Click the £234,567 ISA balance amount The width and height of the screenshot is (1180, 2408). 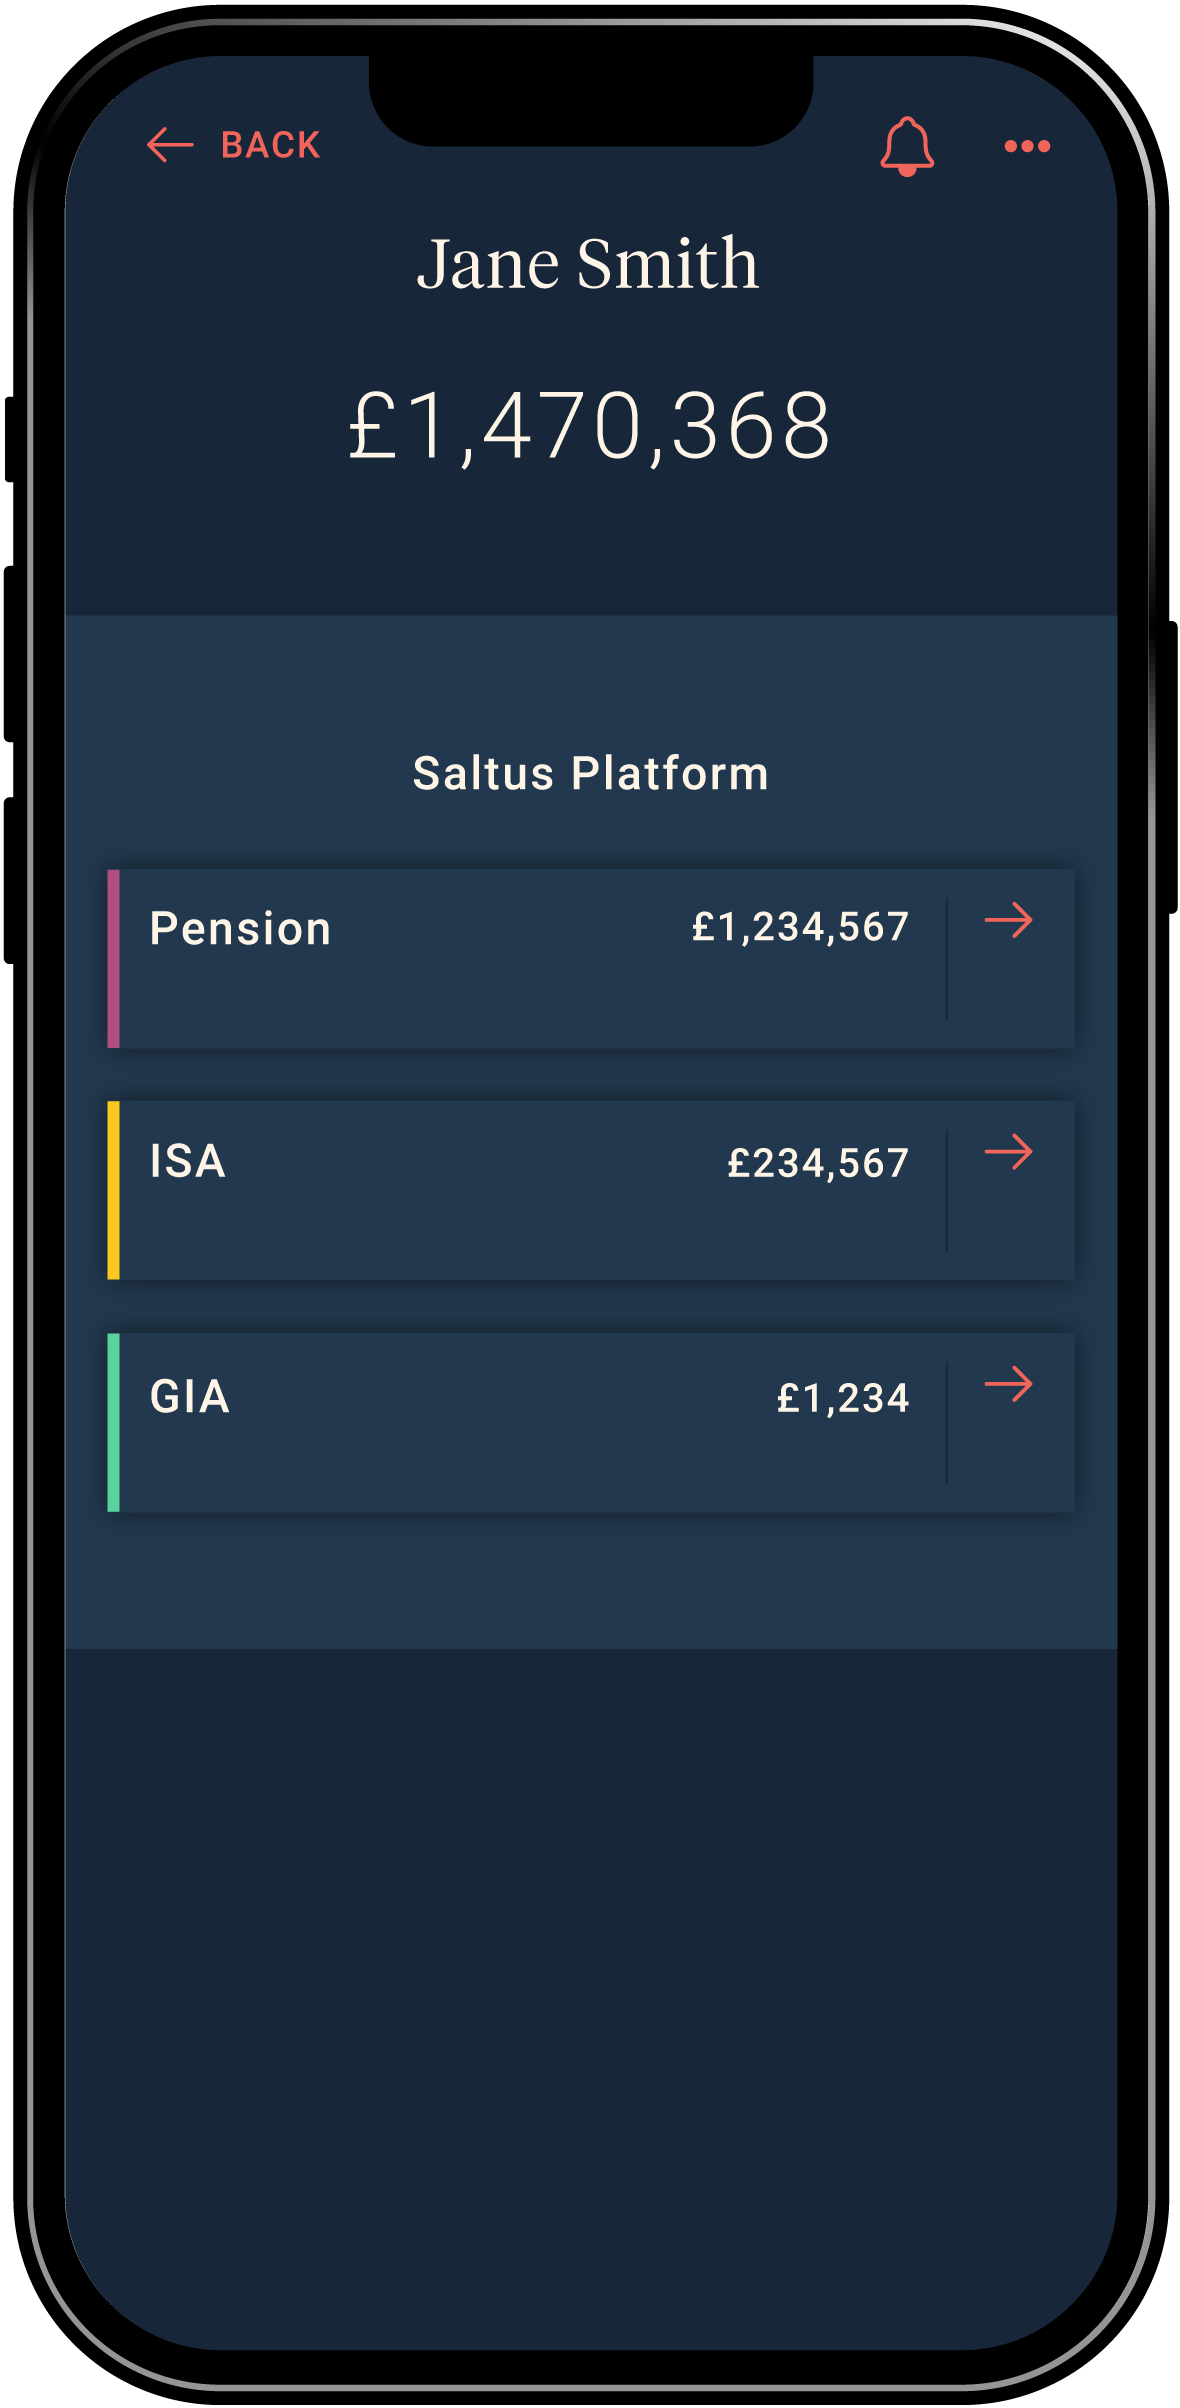(817, 1162)
